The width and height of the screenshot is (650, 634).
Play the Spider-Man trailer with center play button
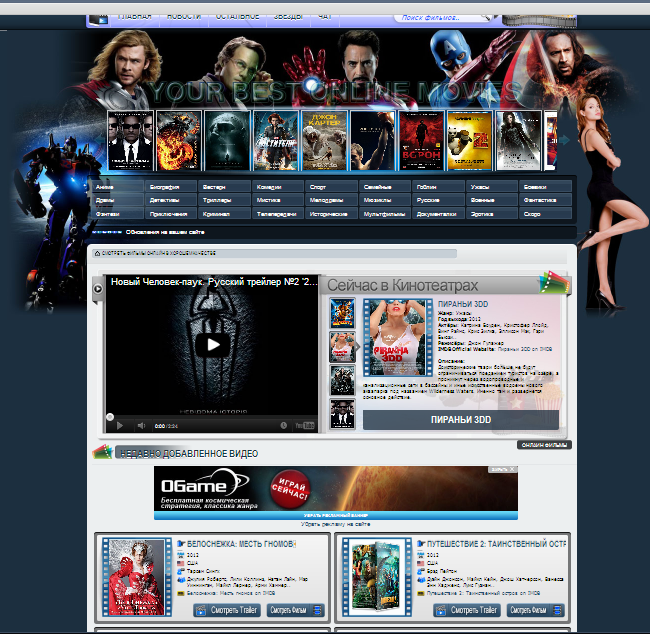click(x=213, y=345)
